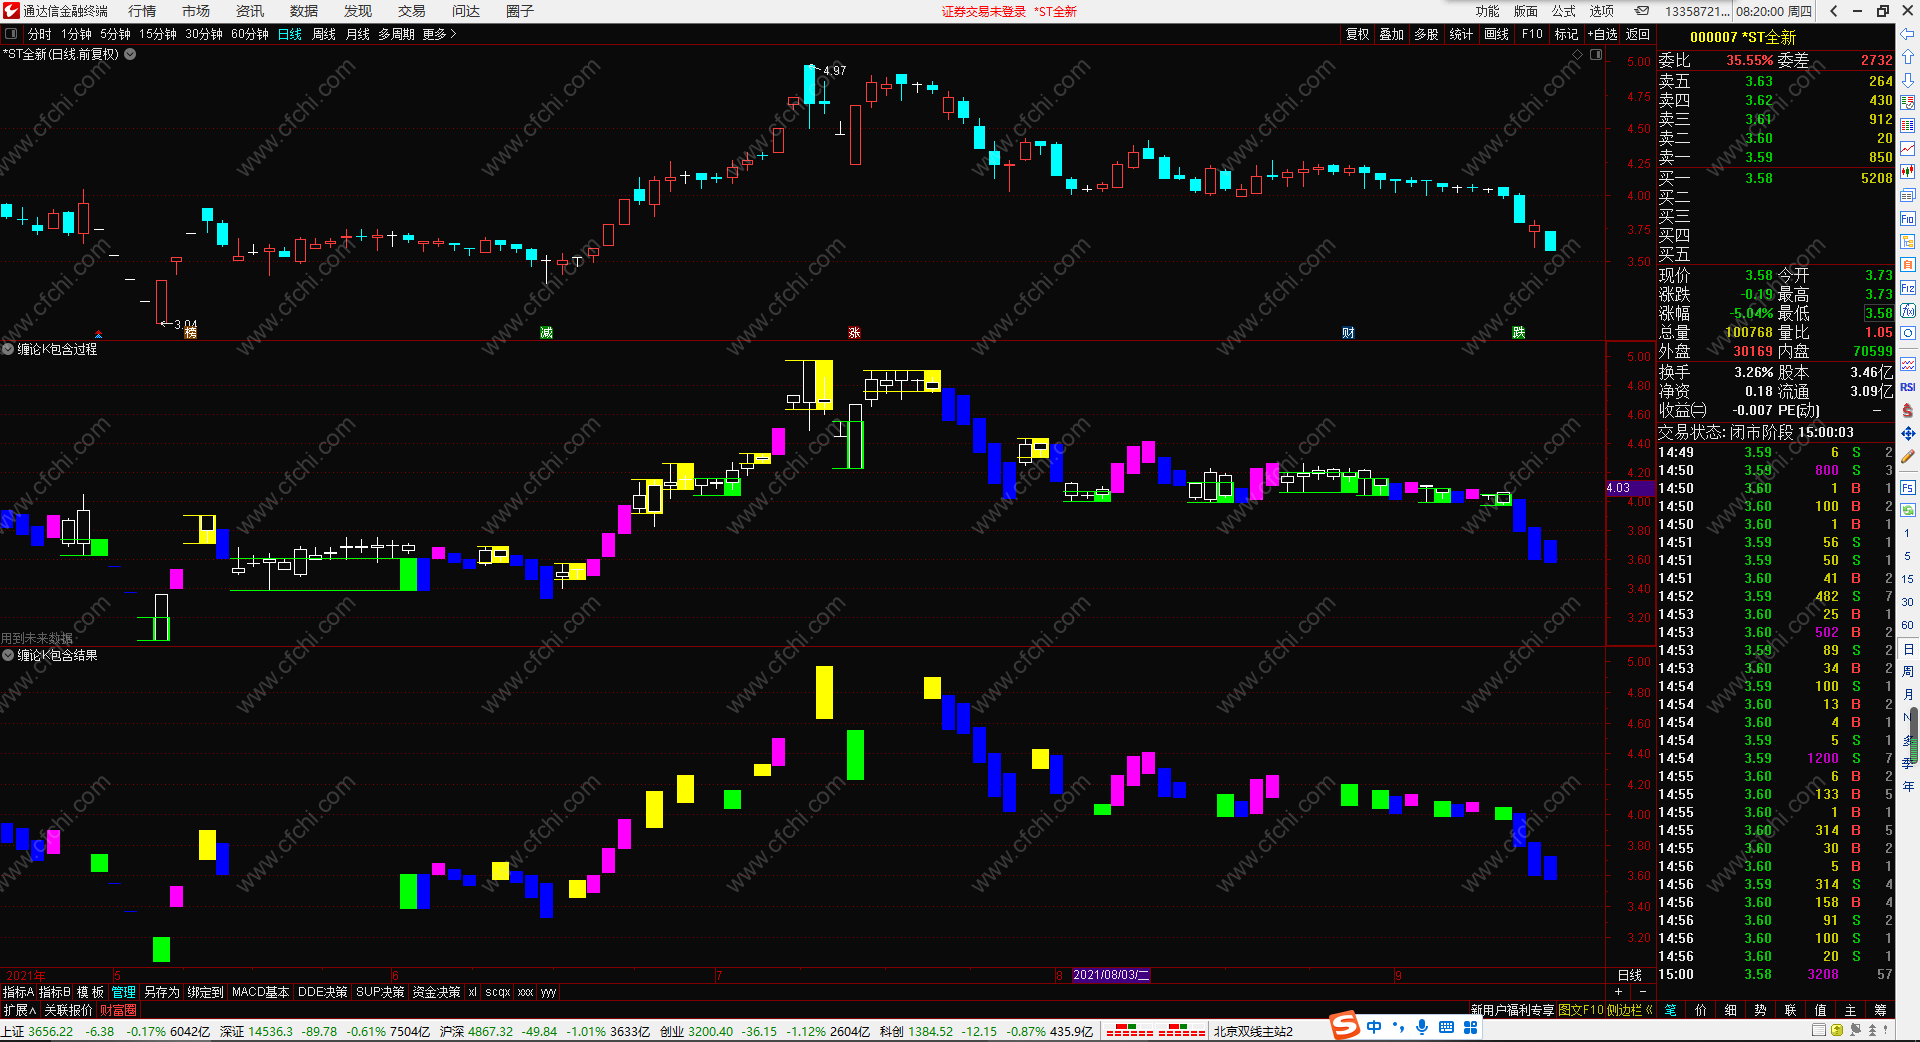The image size is (1920, 1042).
Task: Click the back arrow icon in right sidebar
Action: (x=1908, y=34)
